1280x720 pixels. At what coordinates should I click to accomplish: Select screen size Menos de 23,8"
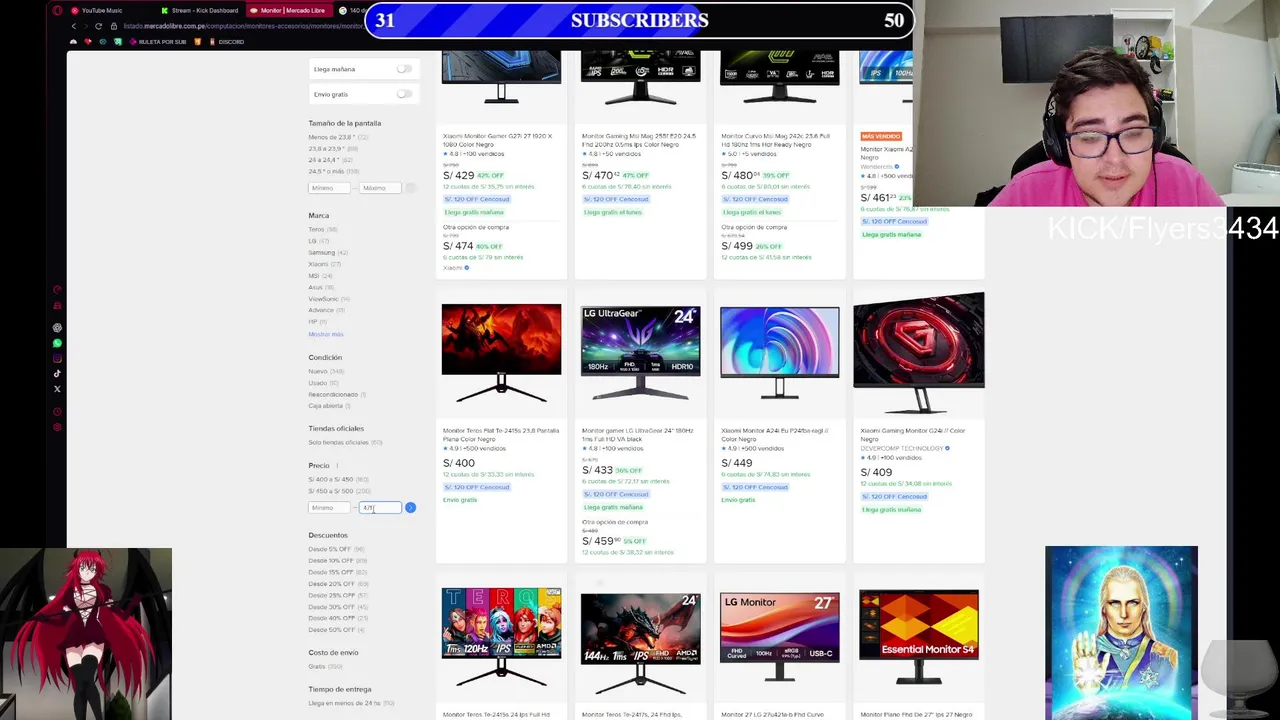[x=332, y=137]
